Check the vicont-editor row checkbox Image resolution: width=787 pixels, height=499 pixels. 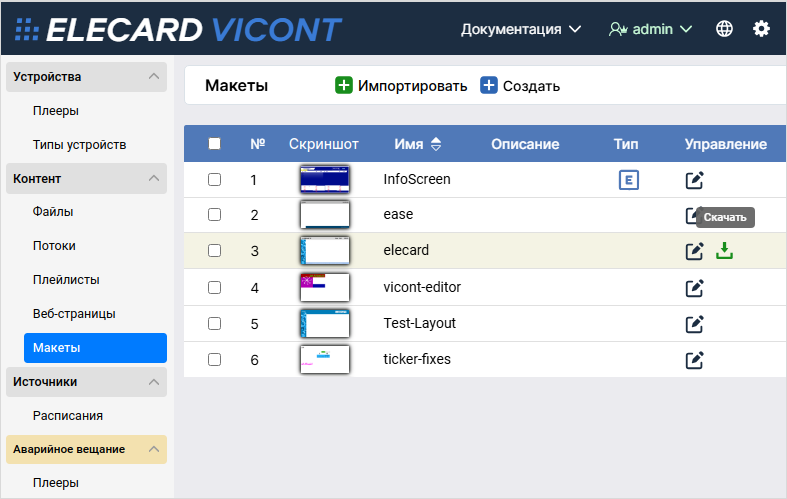[x=214, y=287]
